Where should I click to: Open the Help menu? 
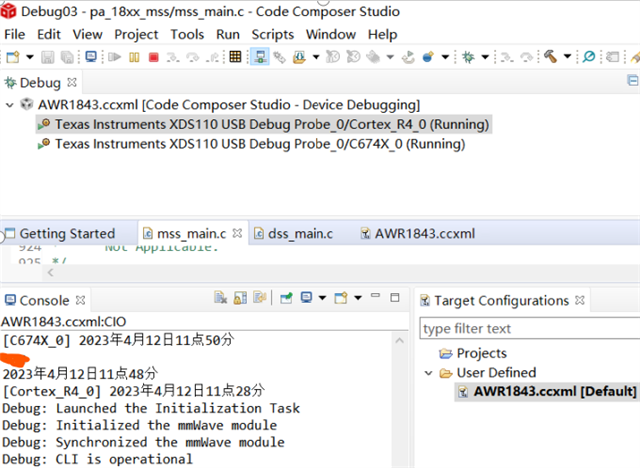(x=382, y=35)
